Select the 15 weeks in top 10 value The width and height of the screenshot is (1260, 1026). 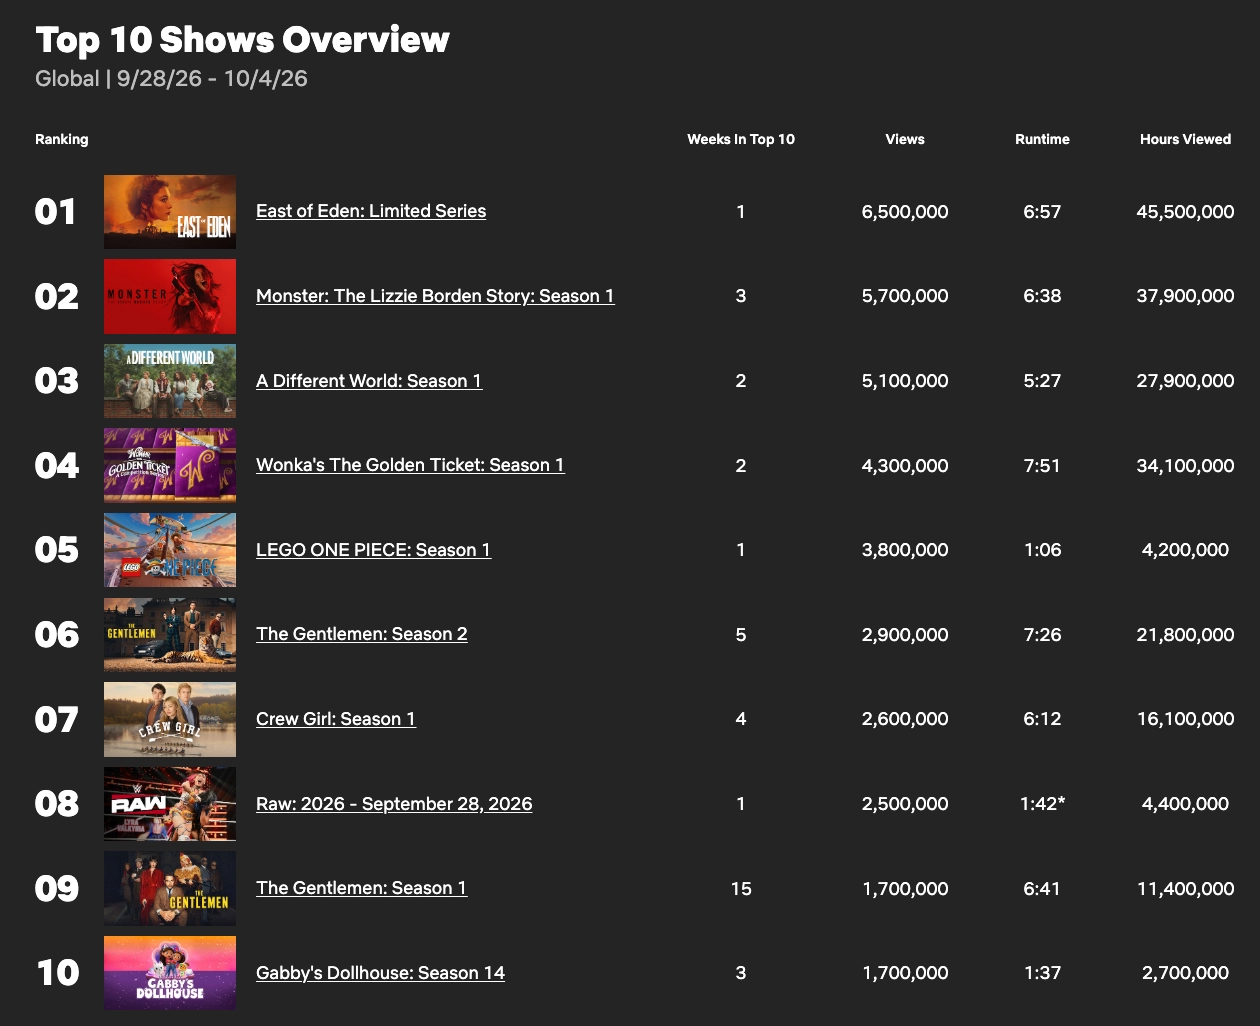(741, 889)
